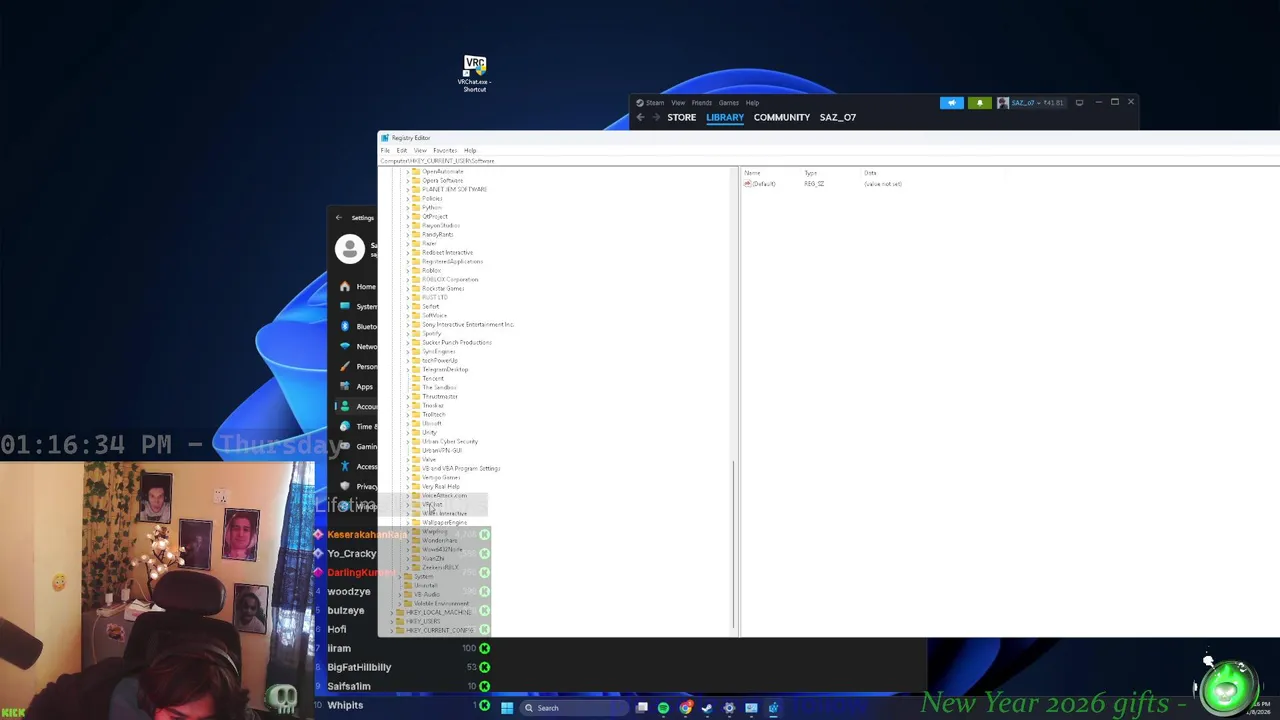Click Steam back navigation arrow
The width and height of the screenshot is (1280, 720).
pos(640,117)
